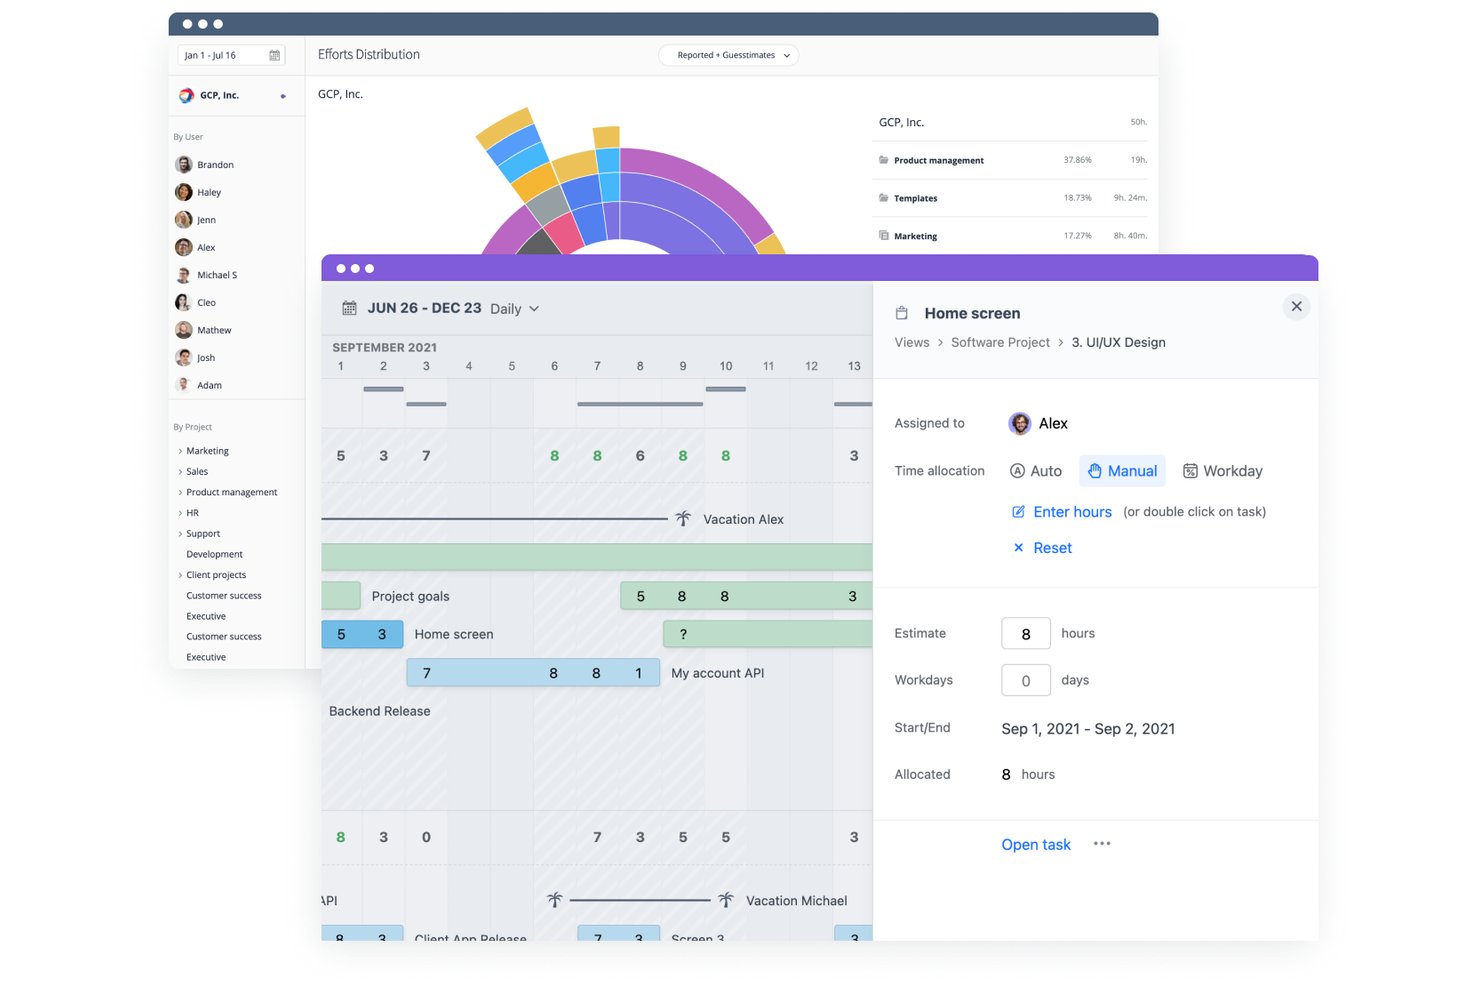1480x987 pixels.
Task: Expand the Marketing project in sidebar
Action: point(180,451)
